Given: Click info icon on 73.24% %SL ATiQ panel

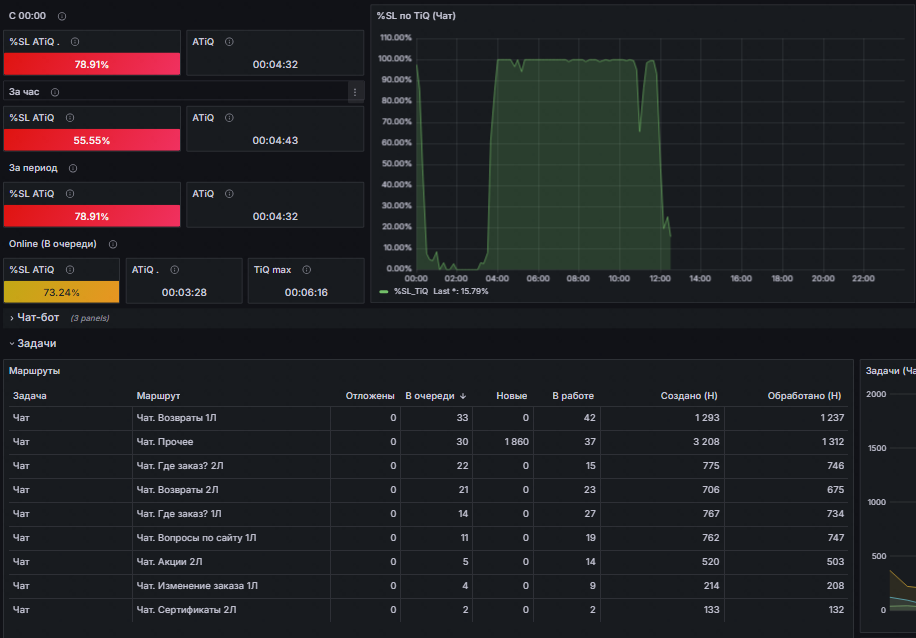Looking at the screenshot, I should coord(70,270).
